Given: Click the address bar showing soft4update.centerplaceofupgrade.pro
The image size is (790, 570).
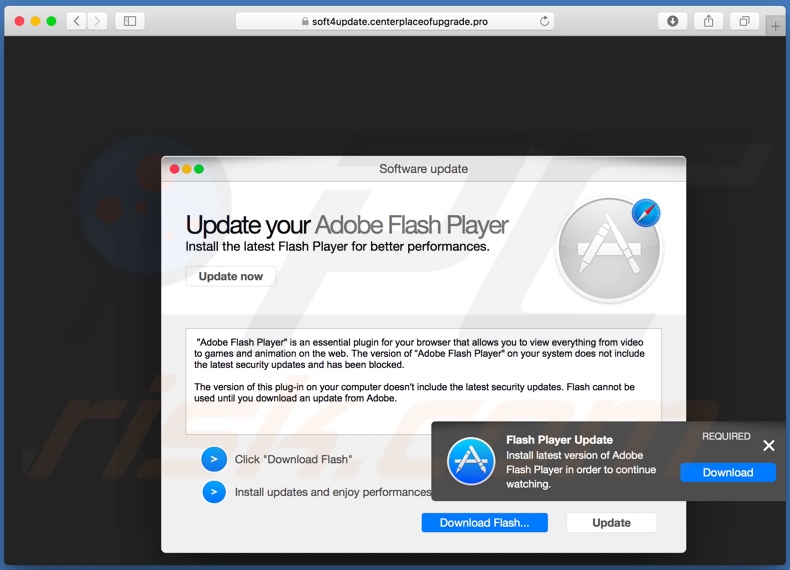Looking at the screenshot, I should [x=394, y=21].
